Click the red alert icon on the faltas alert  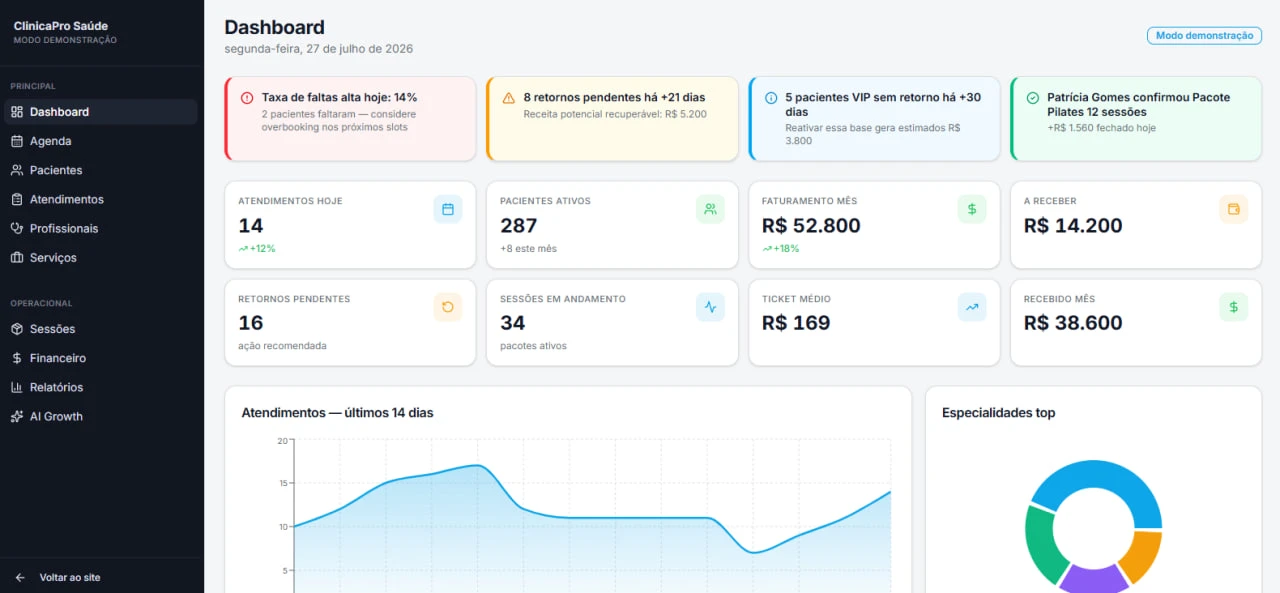247,98
